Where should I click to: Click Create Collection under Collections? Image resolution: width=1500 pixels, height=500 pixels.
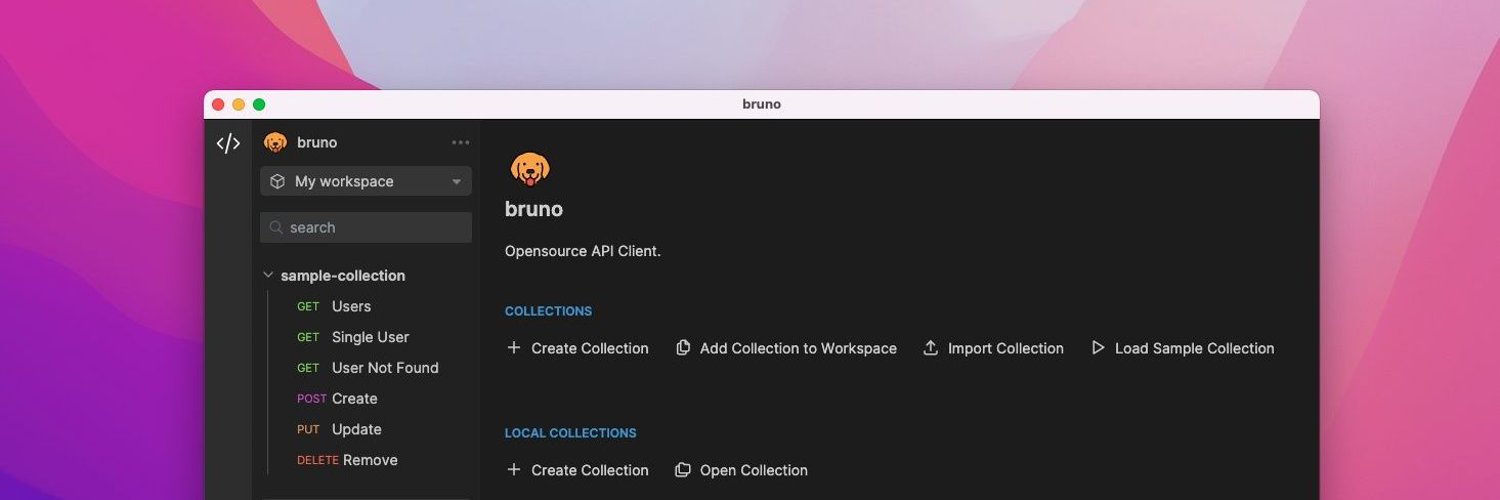pos(589,348)
